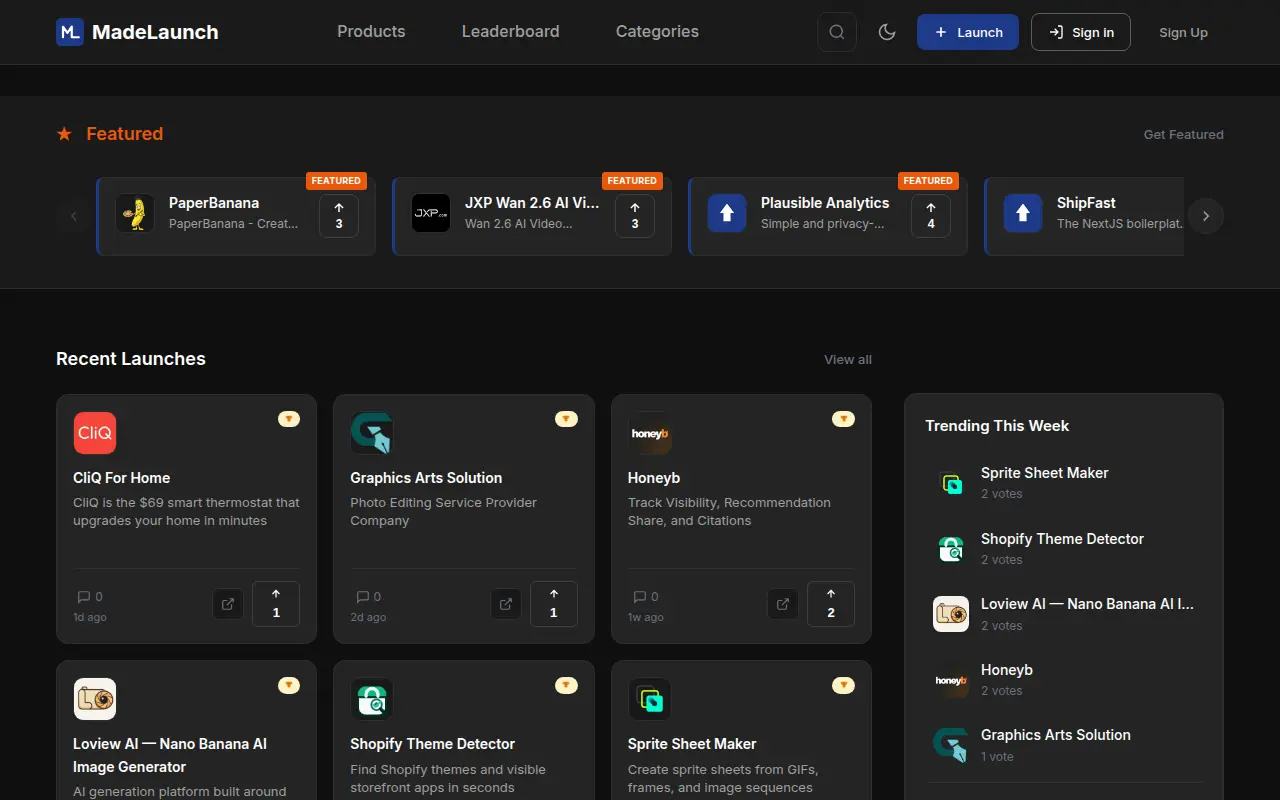Click the Launch button
Image resolution: width=1280 pixels, height=800 pixels.
[x=968, y=32]
